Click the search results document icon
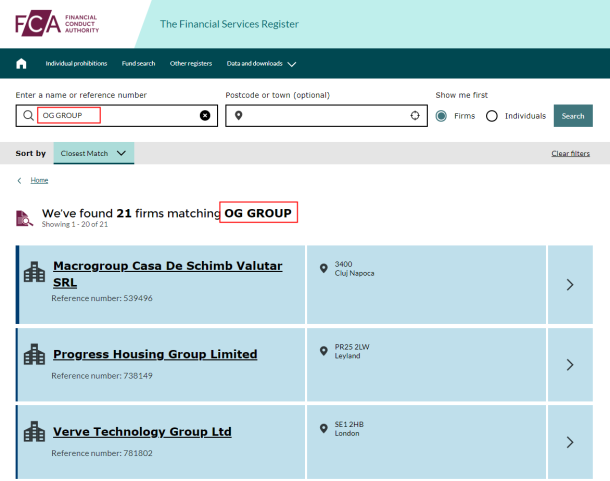The image size is (610, 481). click(24, 218)
